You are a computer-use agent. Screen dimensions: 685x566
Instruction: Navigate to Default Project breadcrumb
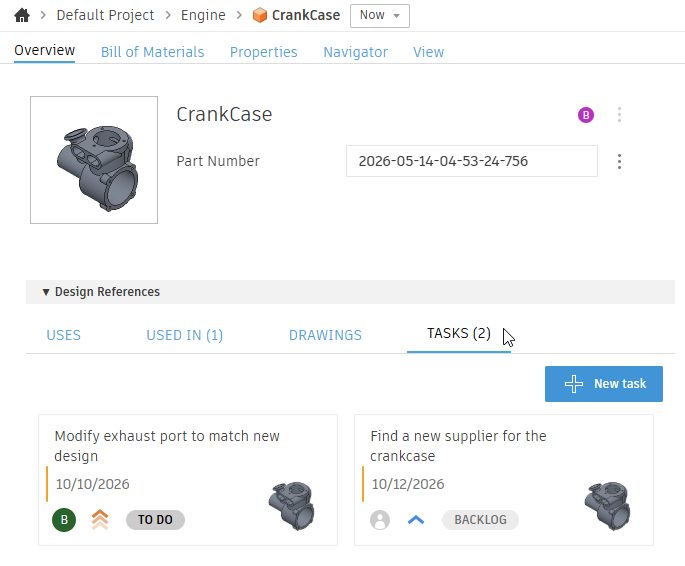click(x=105, y=15)
